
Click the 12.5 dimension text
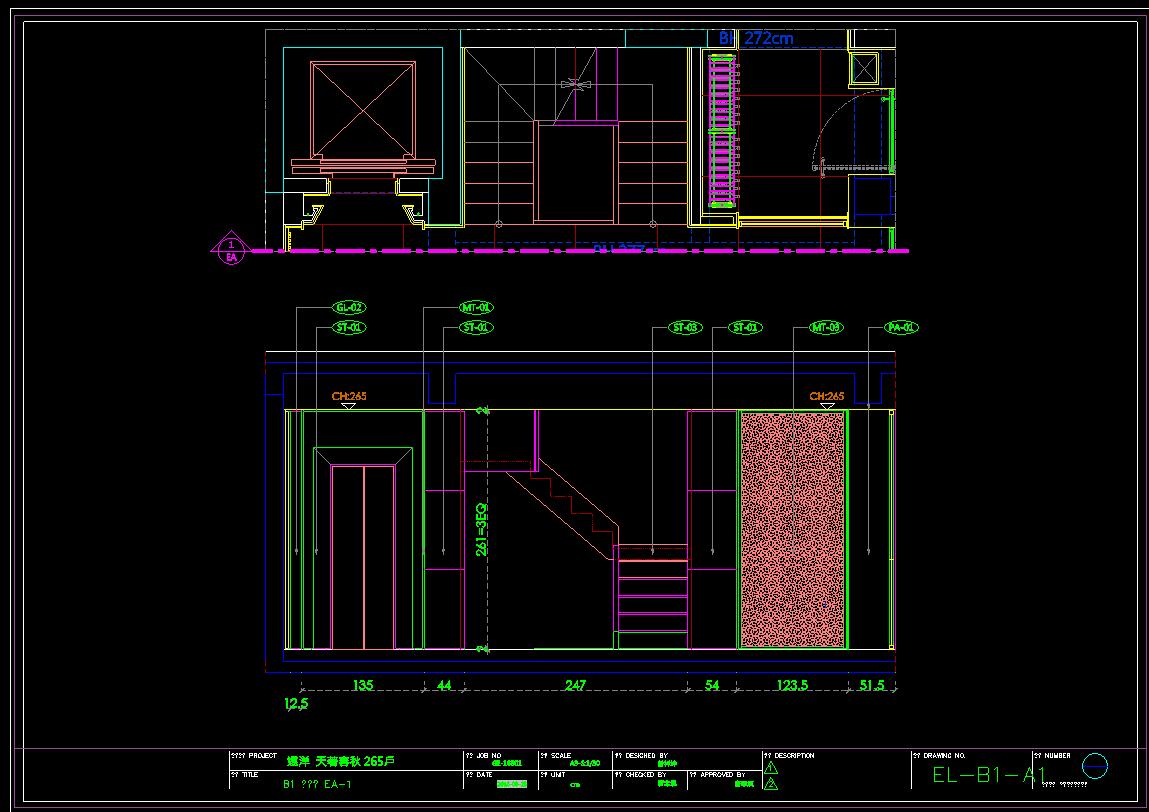coord(296,704)
